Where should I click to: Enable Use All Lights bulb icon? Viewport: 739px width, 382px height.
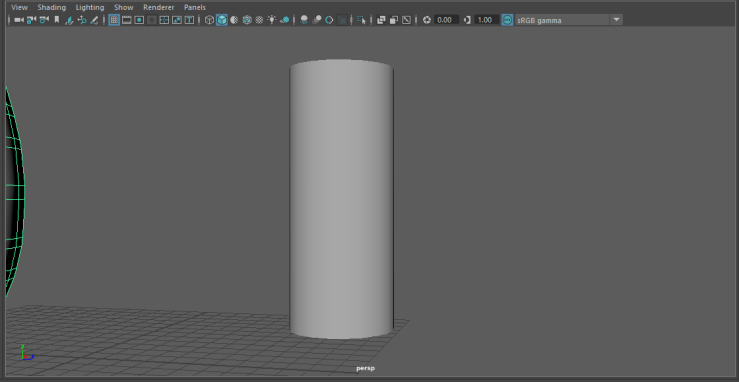(272, 20)
